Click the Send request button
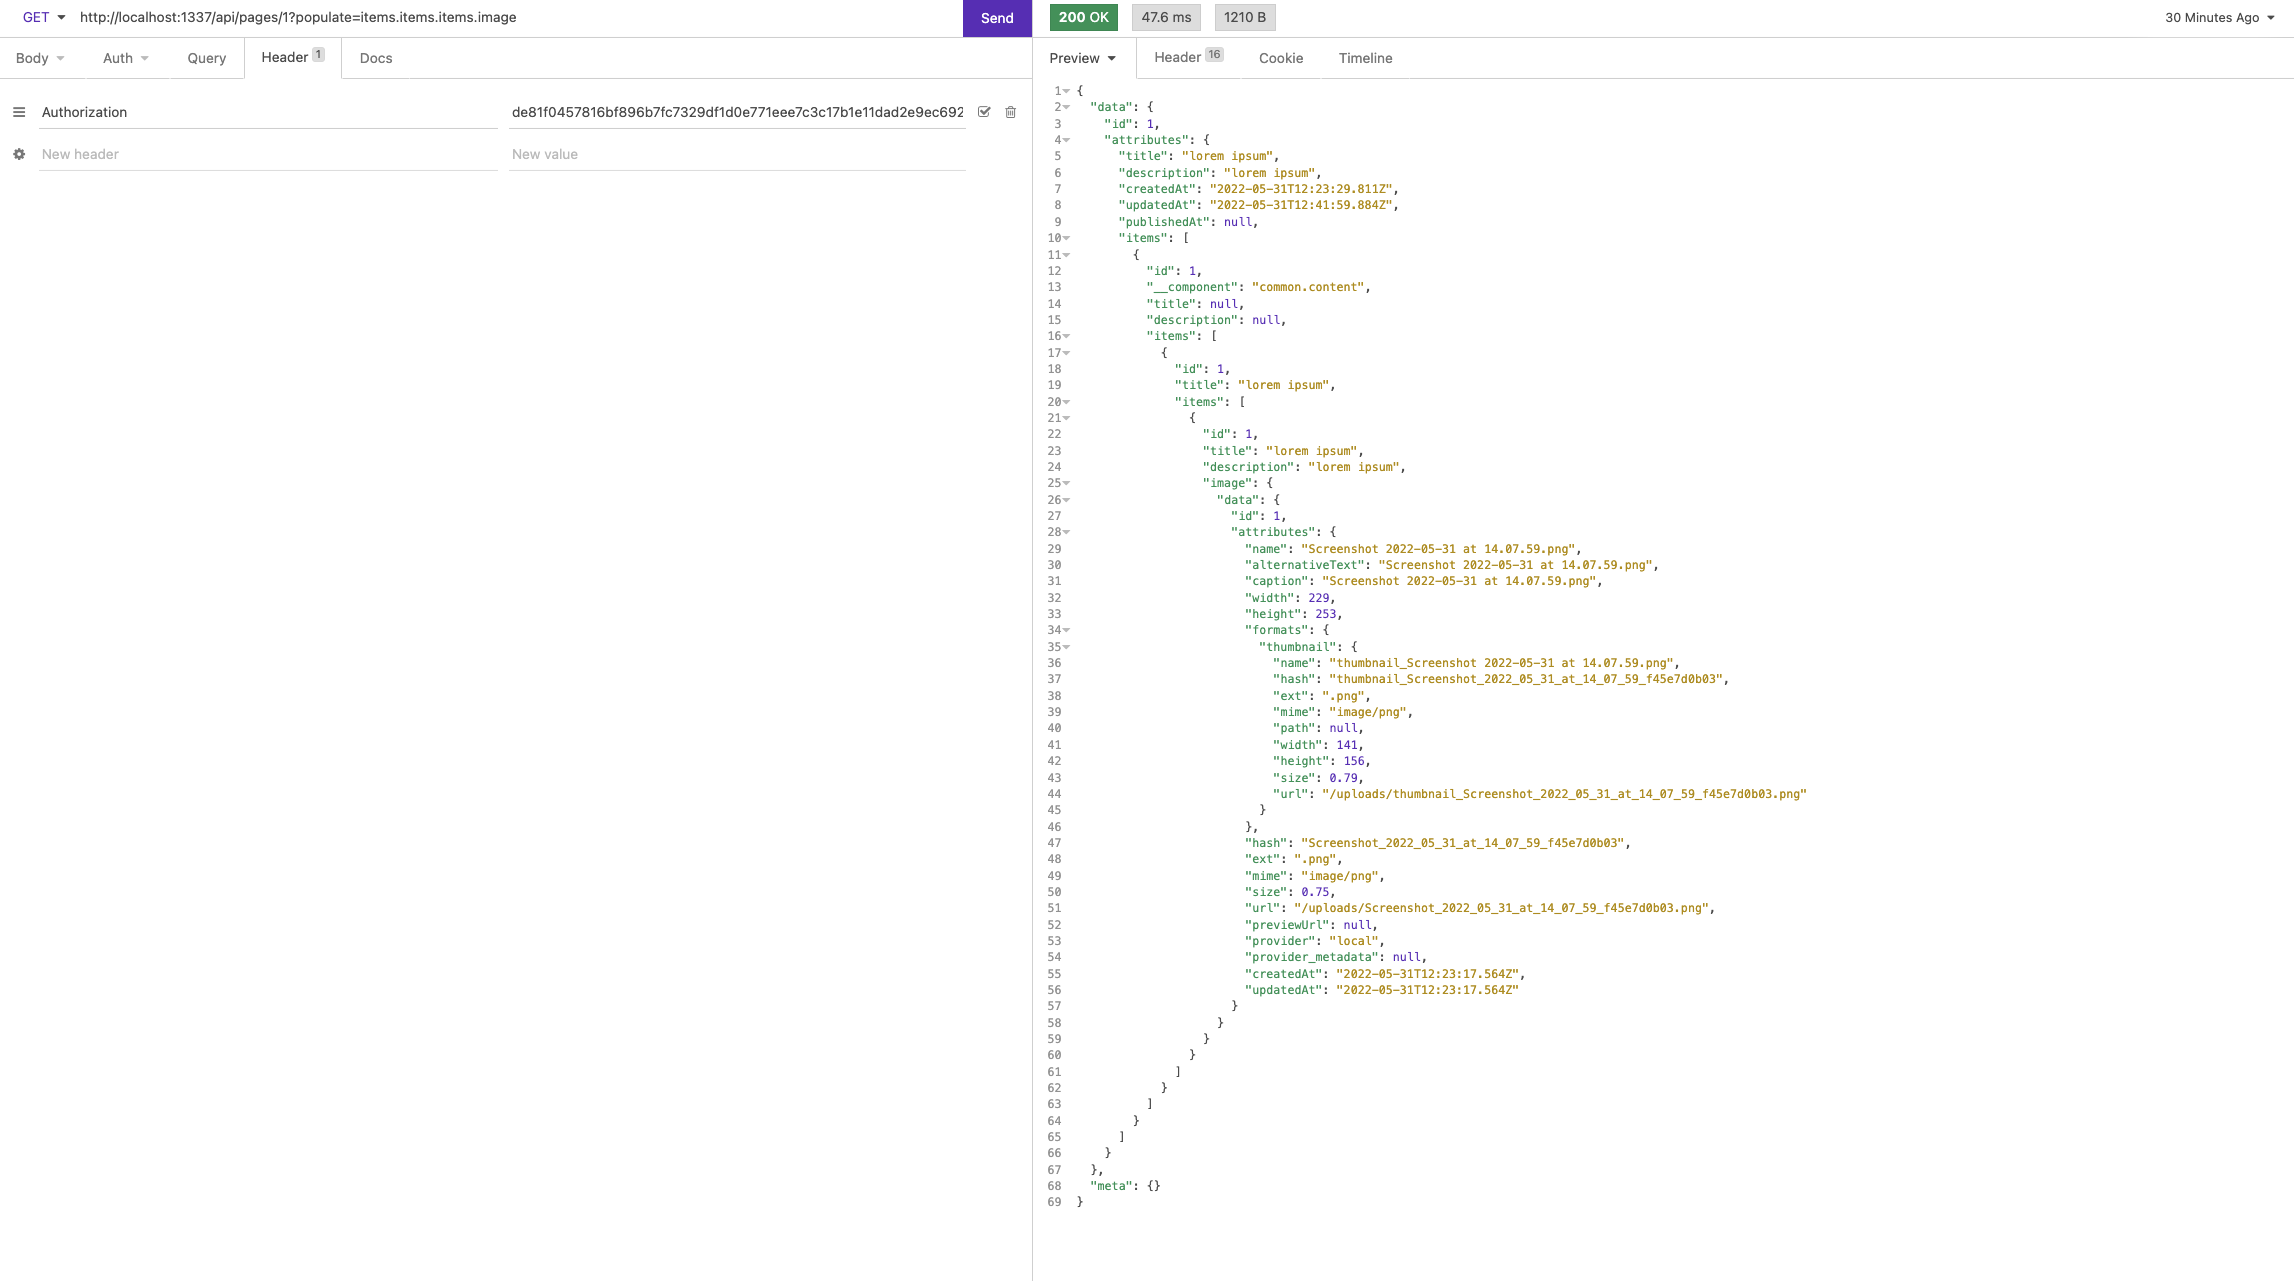Screen dimensions: 2294x1281 pyautogui.click(x=997, y=18)
